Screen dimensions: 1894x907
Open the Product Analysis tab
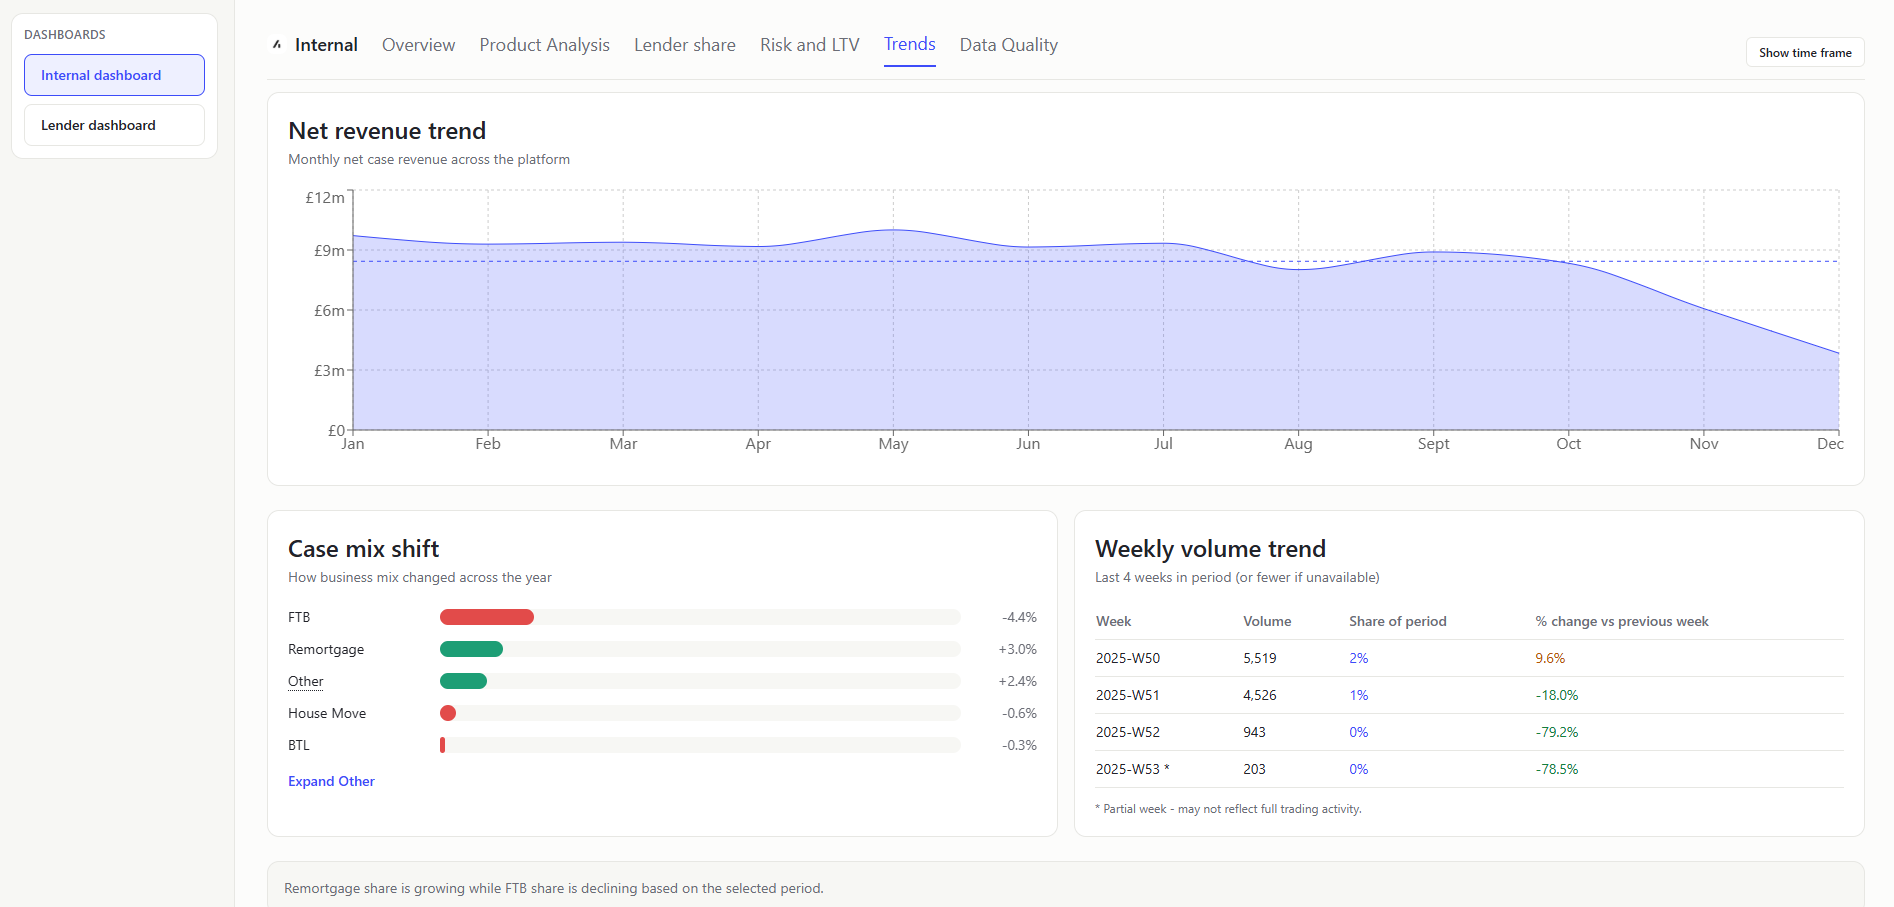pos(544,44)
